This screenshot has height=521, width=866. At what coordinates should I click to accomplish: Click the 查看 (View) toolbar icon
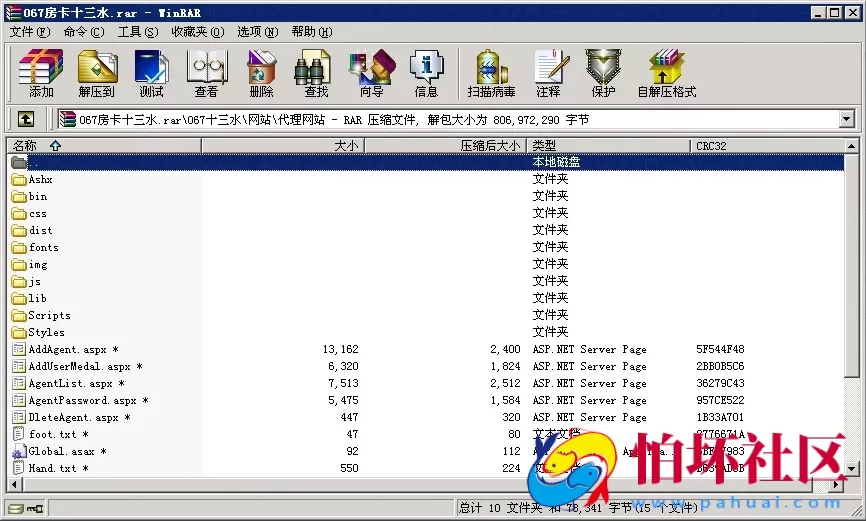(x=207, y=73)
